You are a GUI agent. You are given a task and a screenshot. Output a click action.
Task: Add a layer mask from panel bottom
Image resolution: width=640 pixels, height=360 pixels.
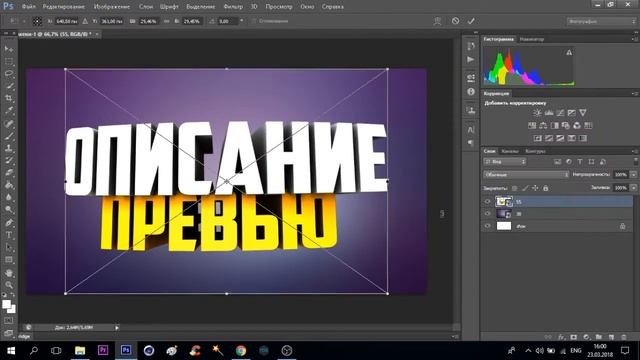pos(574,337)
